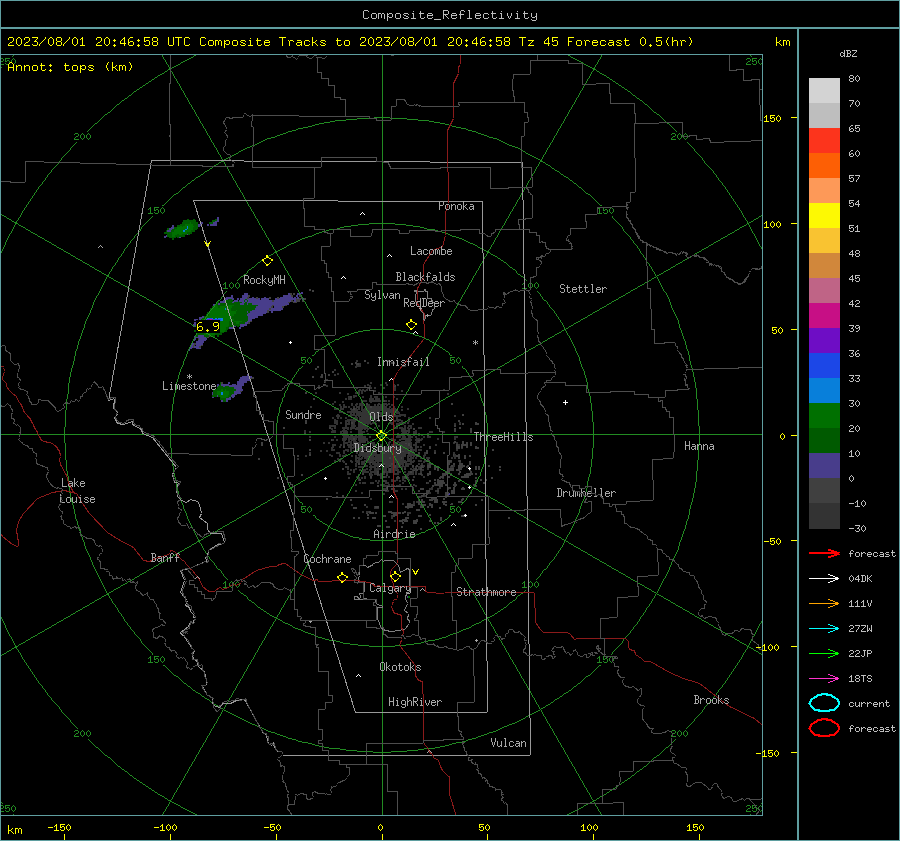Screen dimensions: 900x841
Task: Click the Blackfalds label
Action: point(425,277)
